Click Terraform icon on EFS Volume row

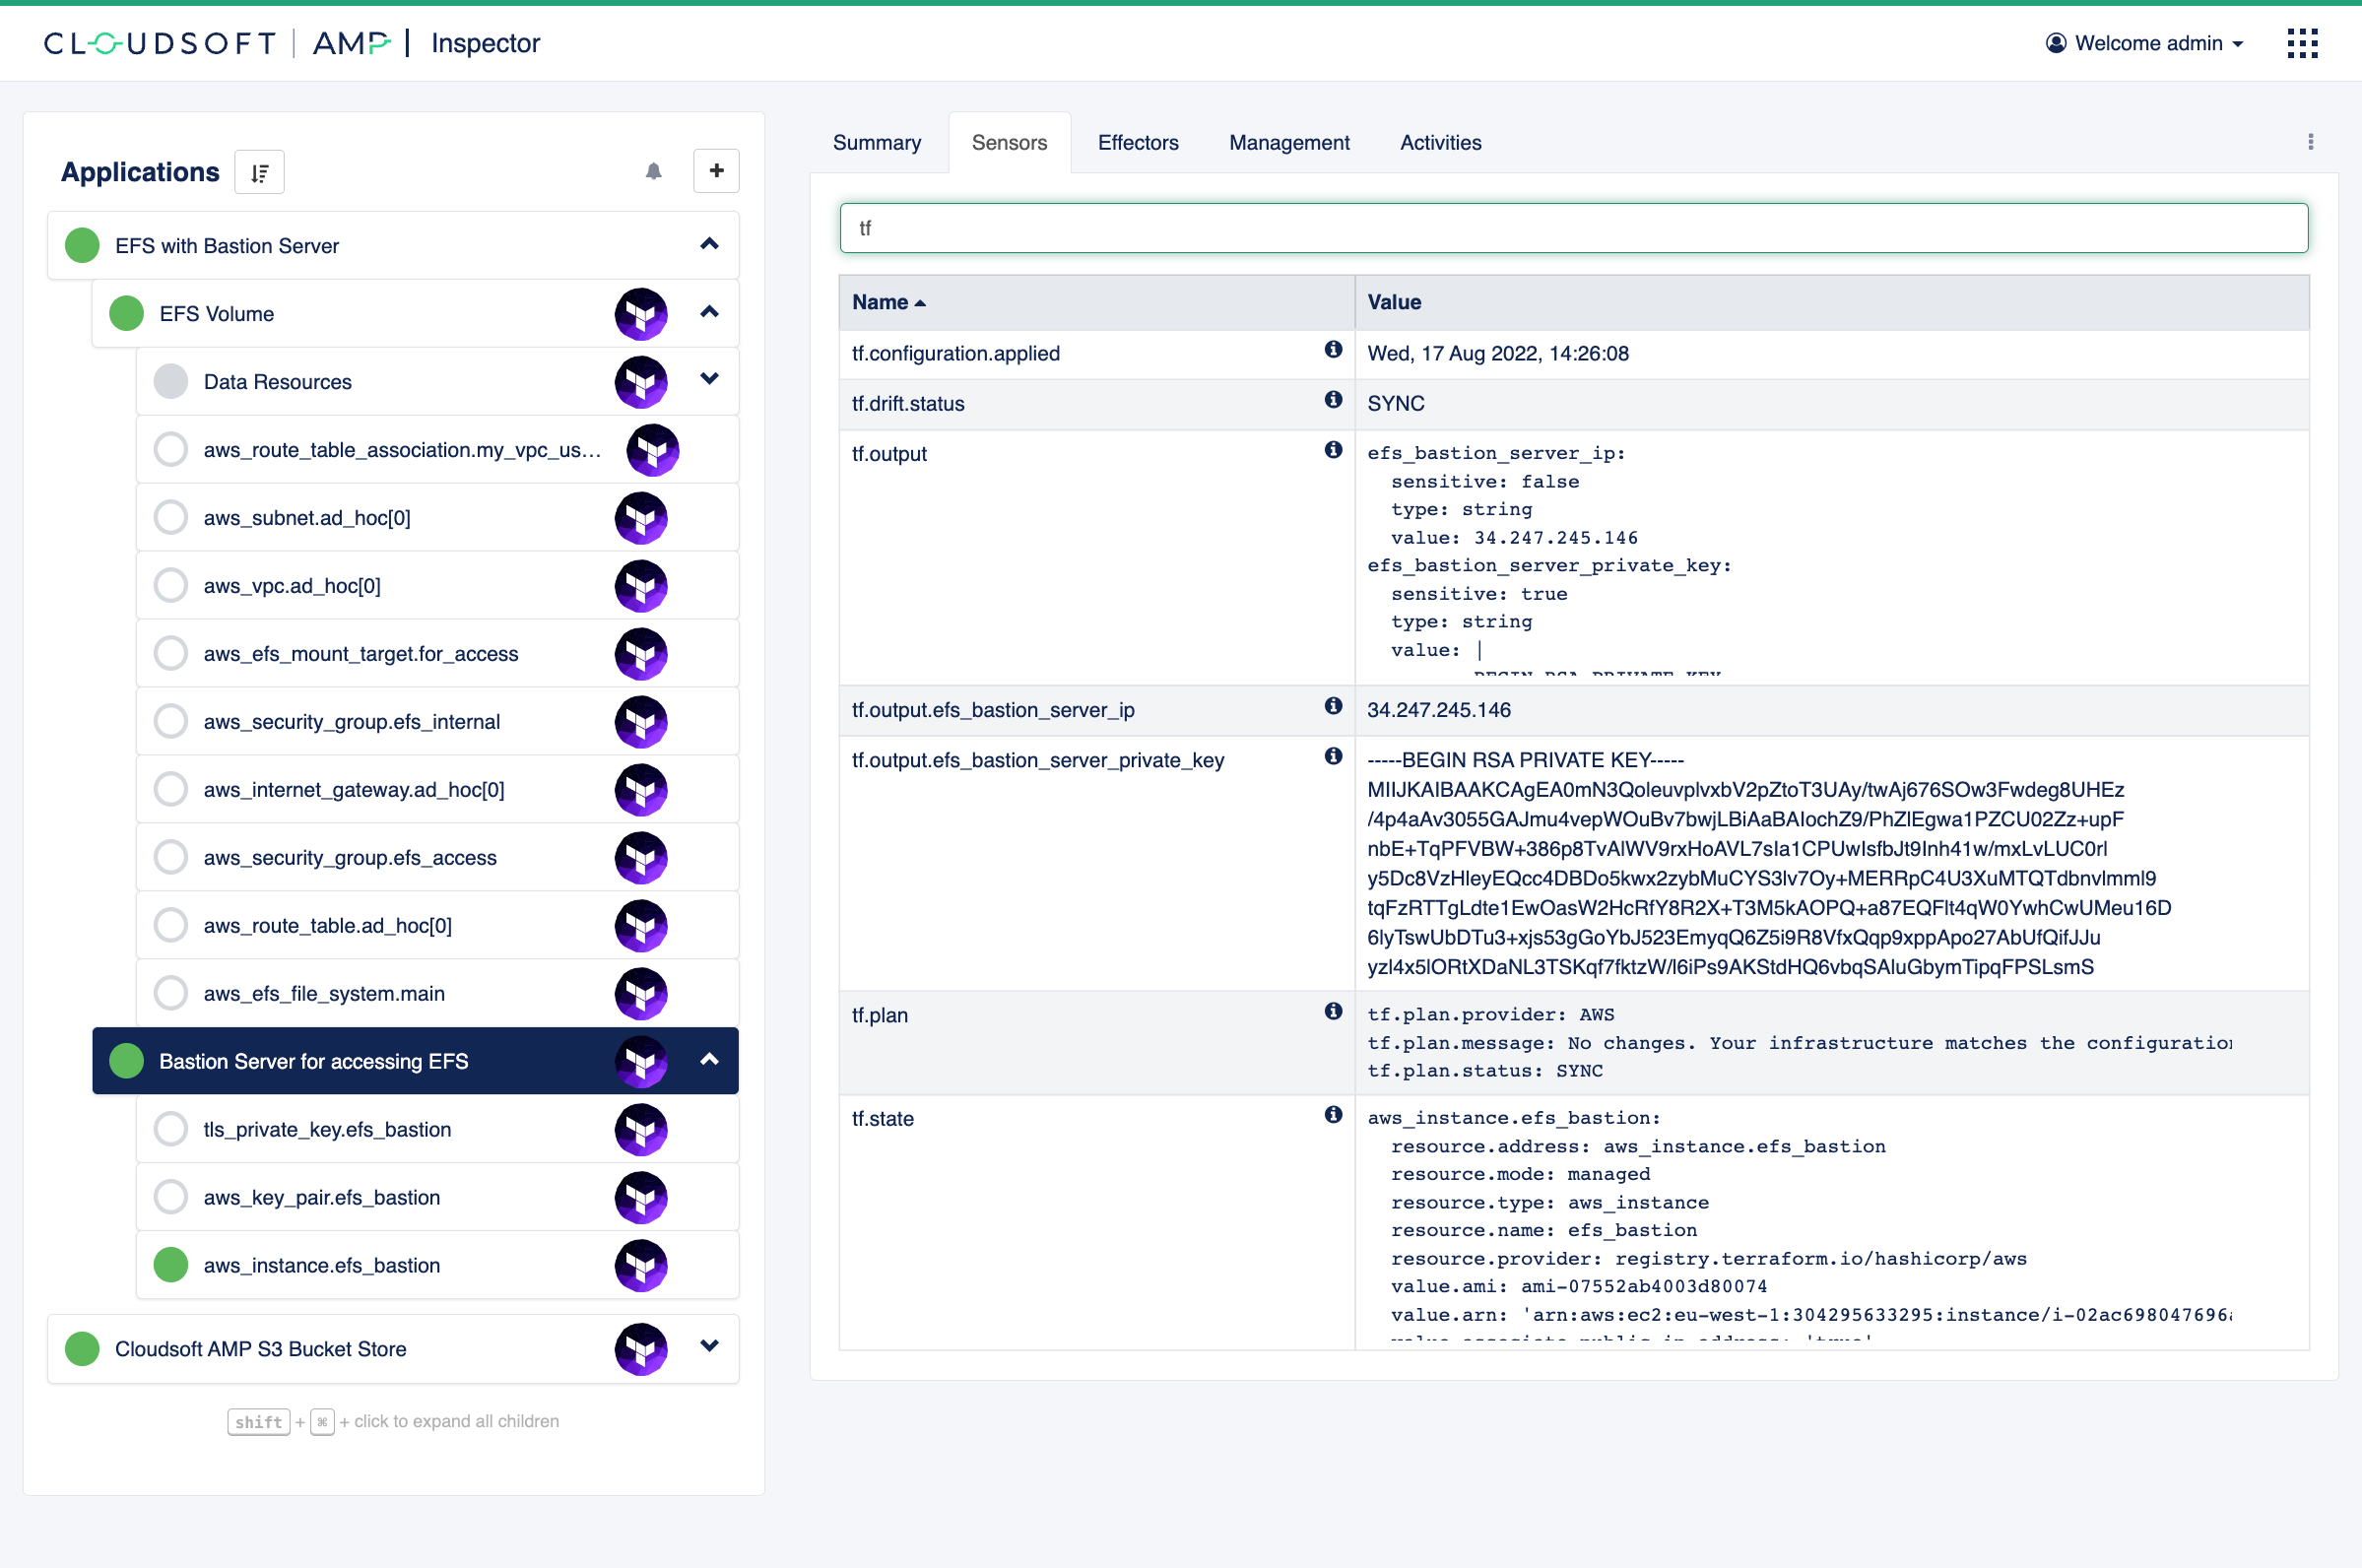click(641, 314)
